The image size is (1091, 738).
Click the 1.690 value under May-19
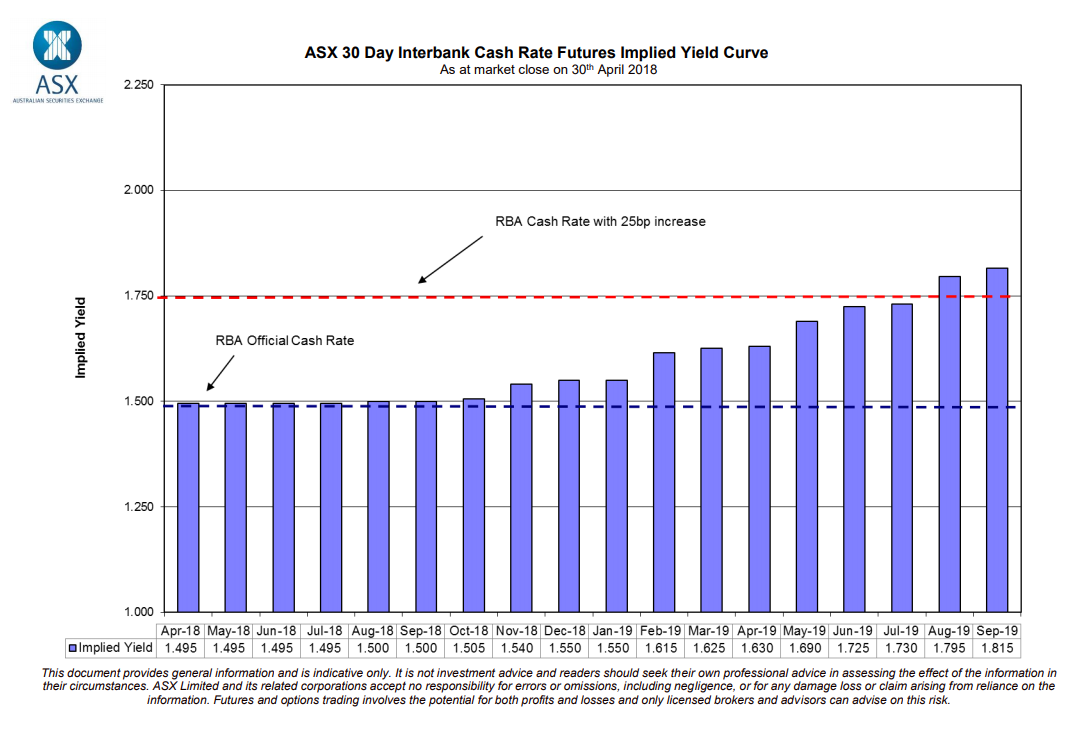(806, 648)
